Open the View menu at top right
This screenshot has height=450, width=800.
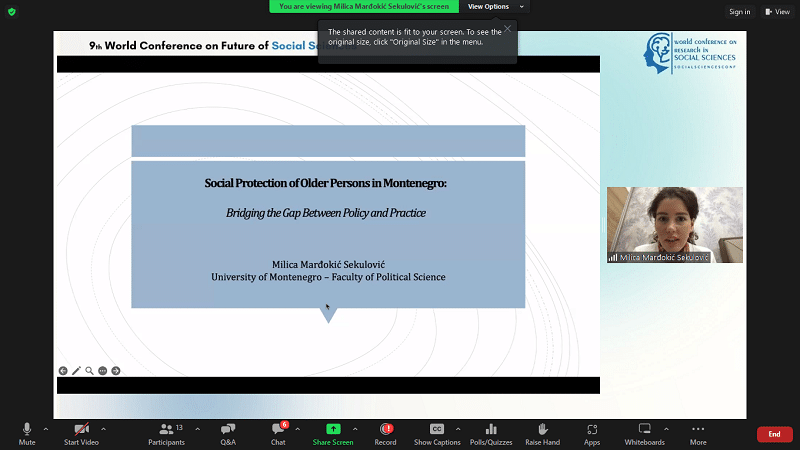point(775,12)
